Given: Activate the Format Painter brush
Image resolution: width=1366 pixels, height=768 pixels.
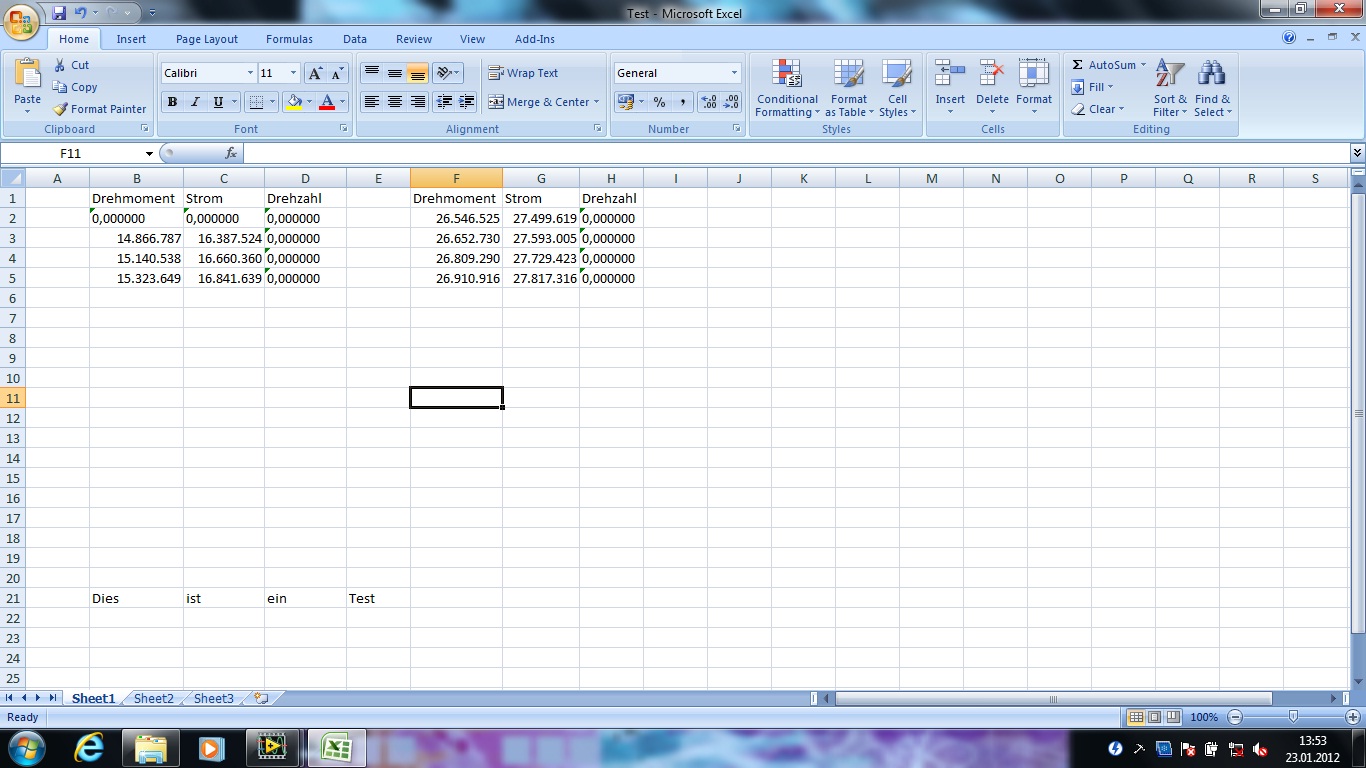Looking at the screenshot, I should tap(60, 109).
